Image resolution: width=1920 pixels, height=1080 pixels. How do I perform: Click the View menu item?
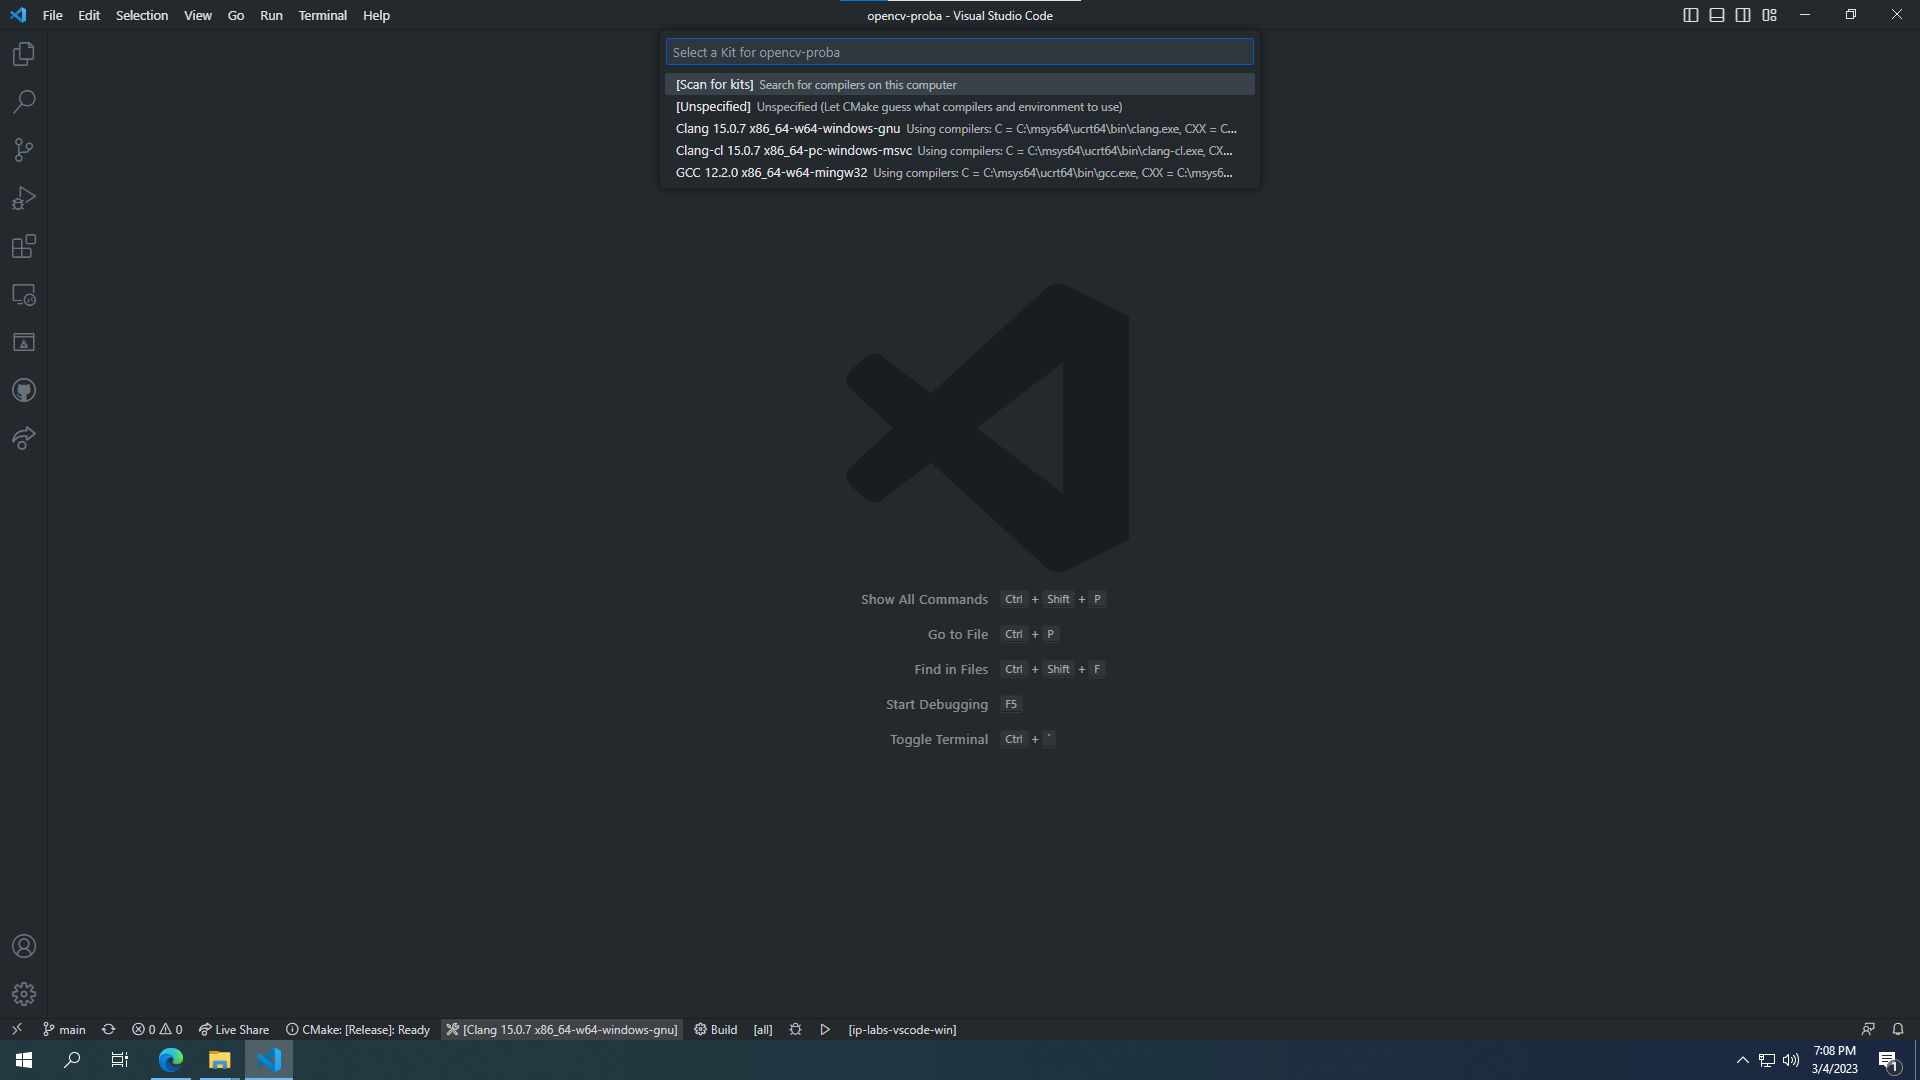[x=196, y=15]
